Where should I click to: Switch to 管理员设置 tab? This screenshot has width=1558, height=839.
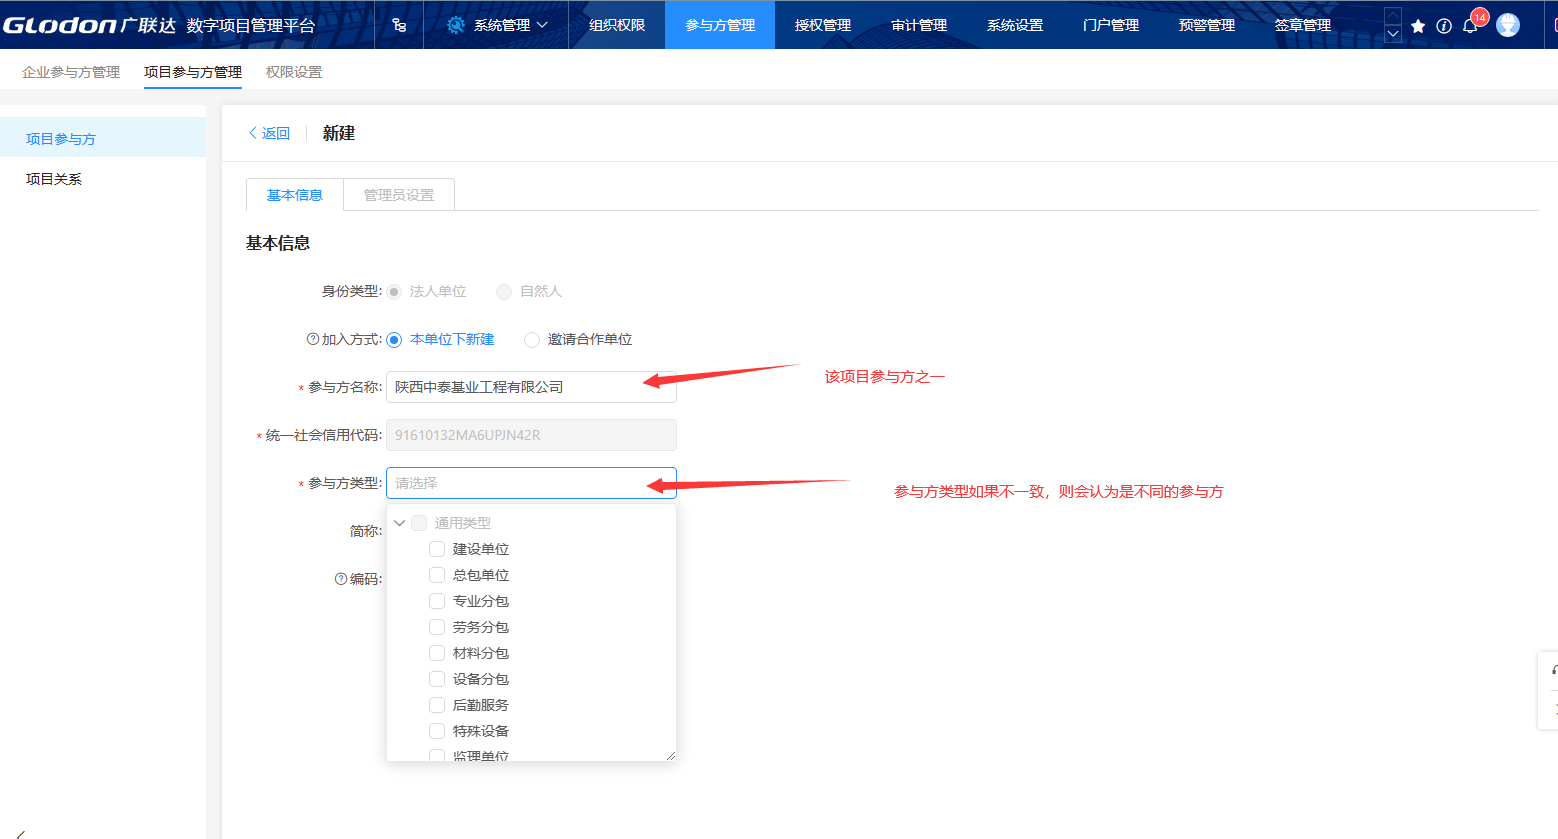coord(399,195)
